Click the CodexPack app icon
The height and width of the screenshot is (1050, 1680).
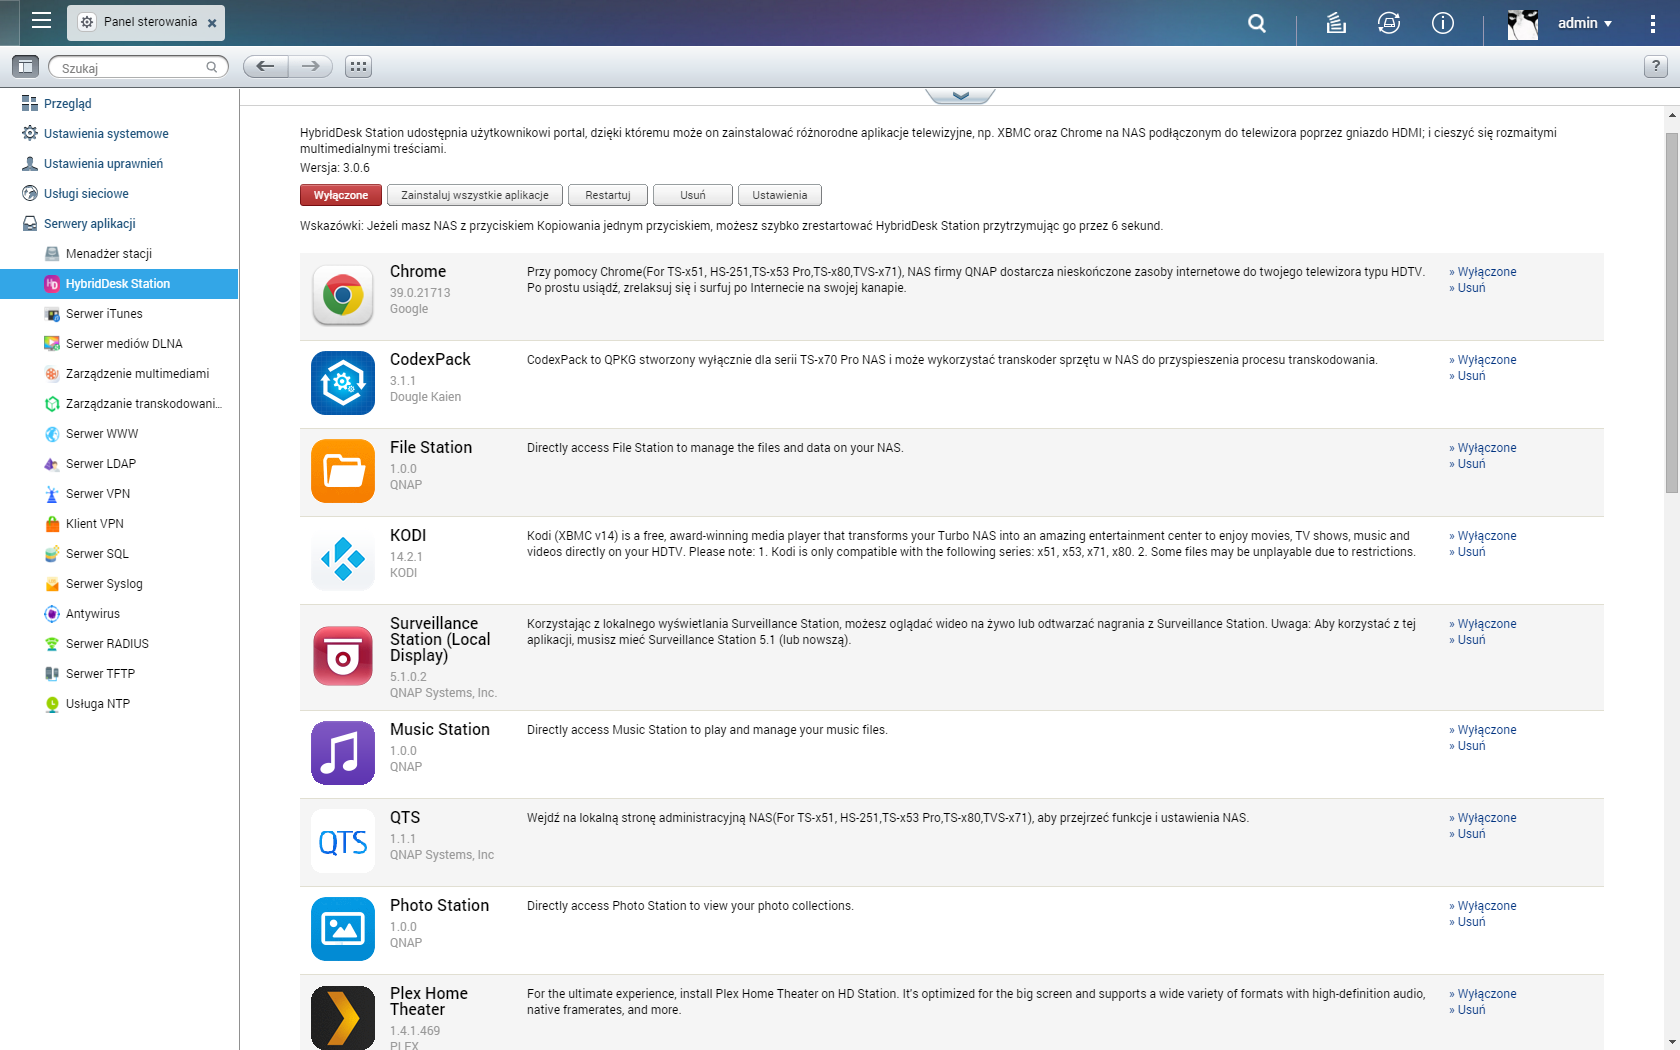[x=343, y=383]
